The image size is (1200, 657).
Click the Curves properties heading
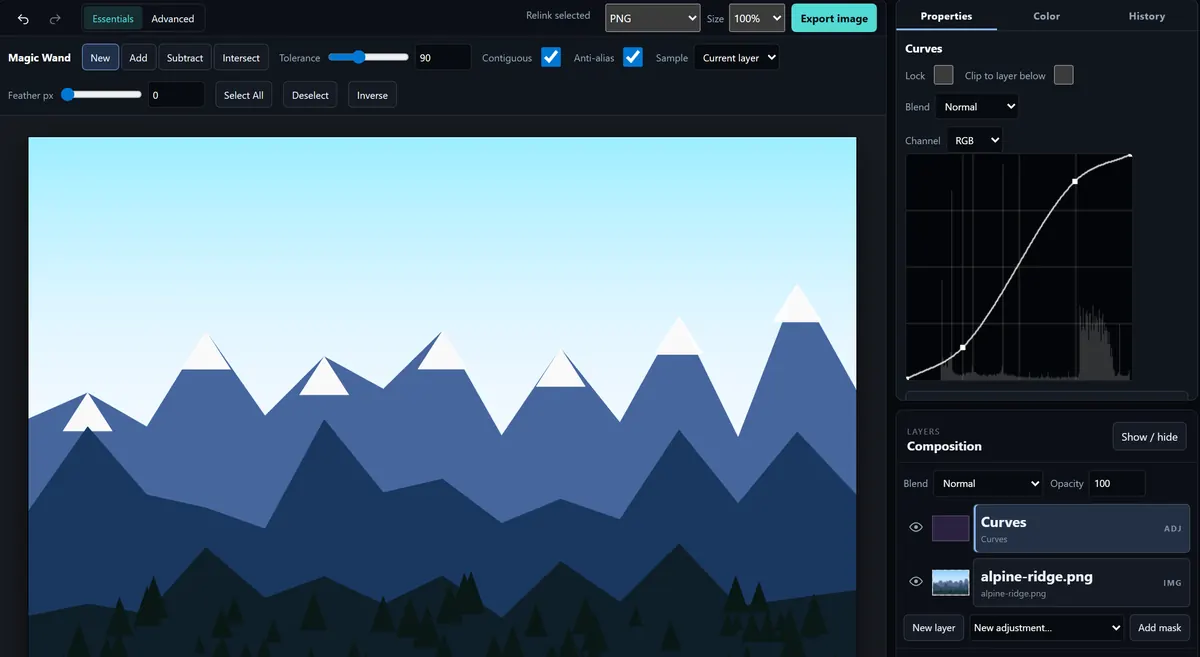(923, 48)
